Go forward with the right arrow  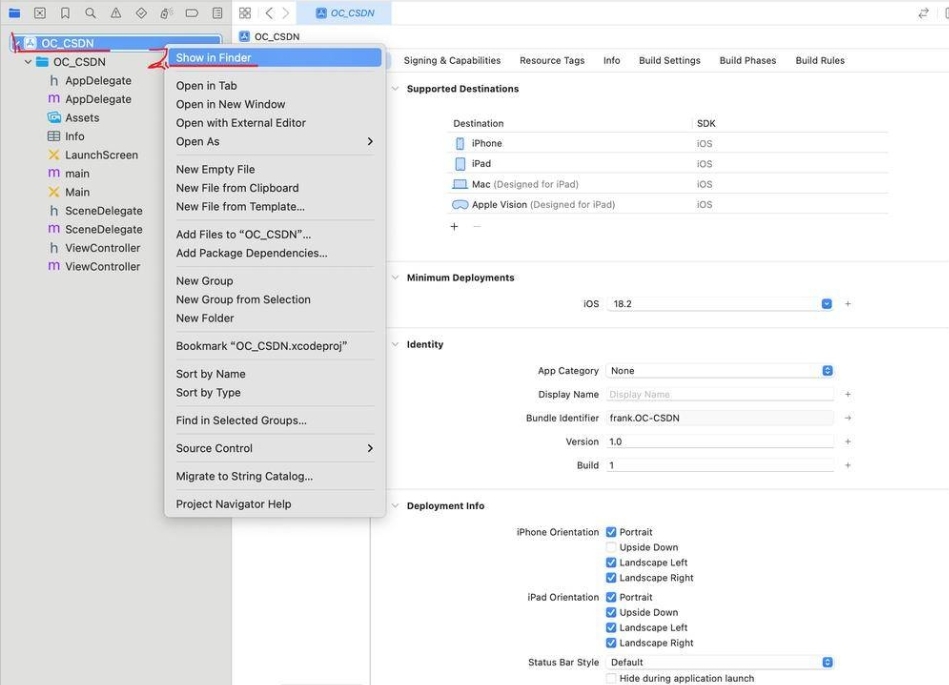[x=286, y=13]
